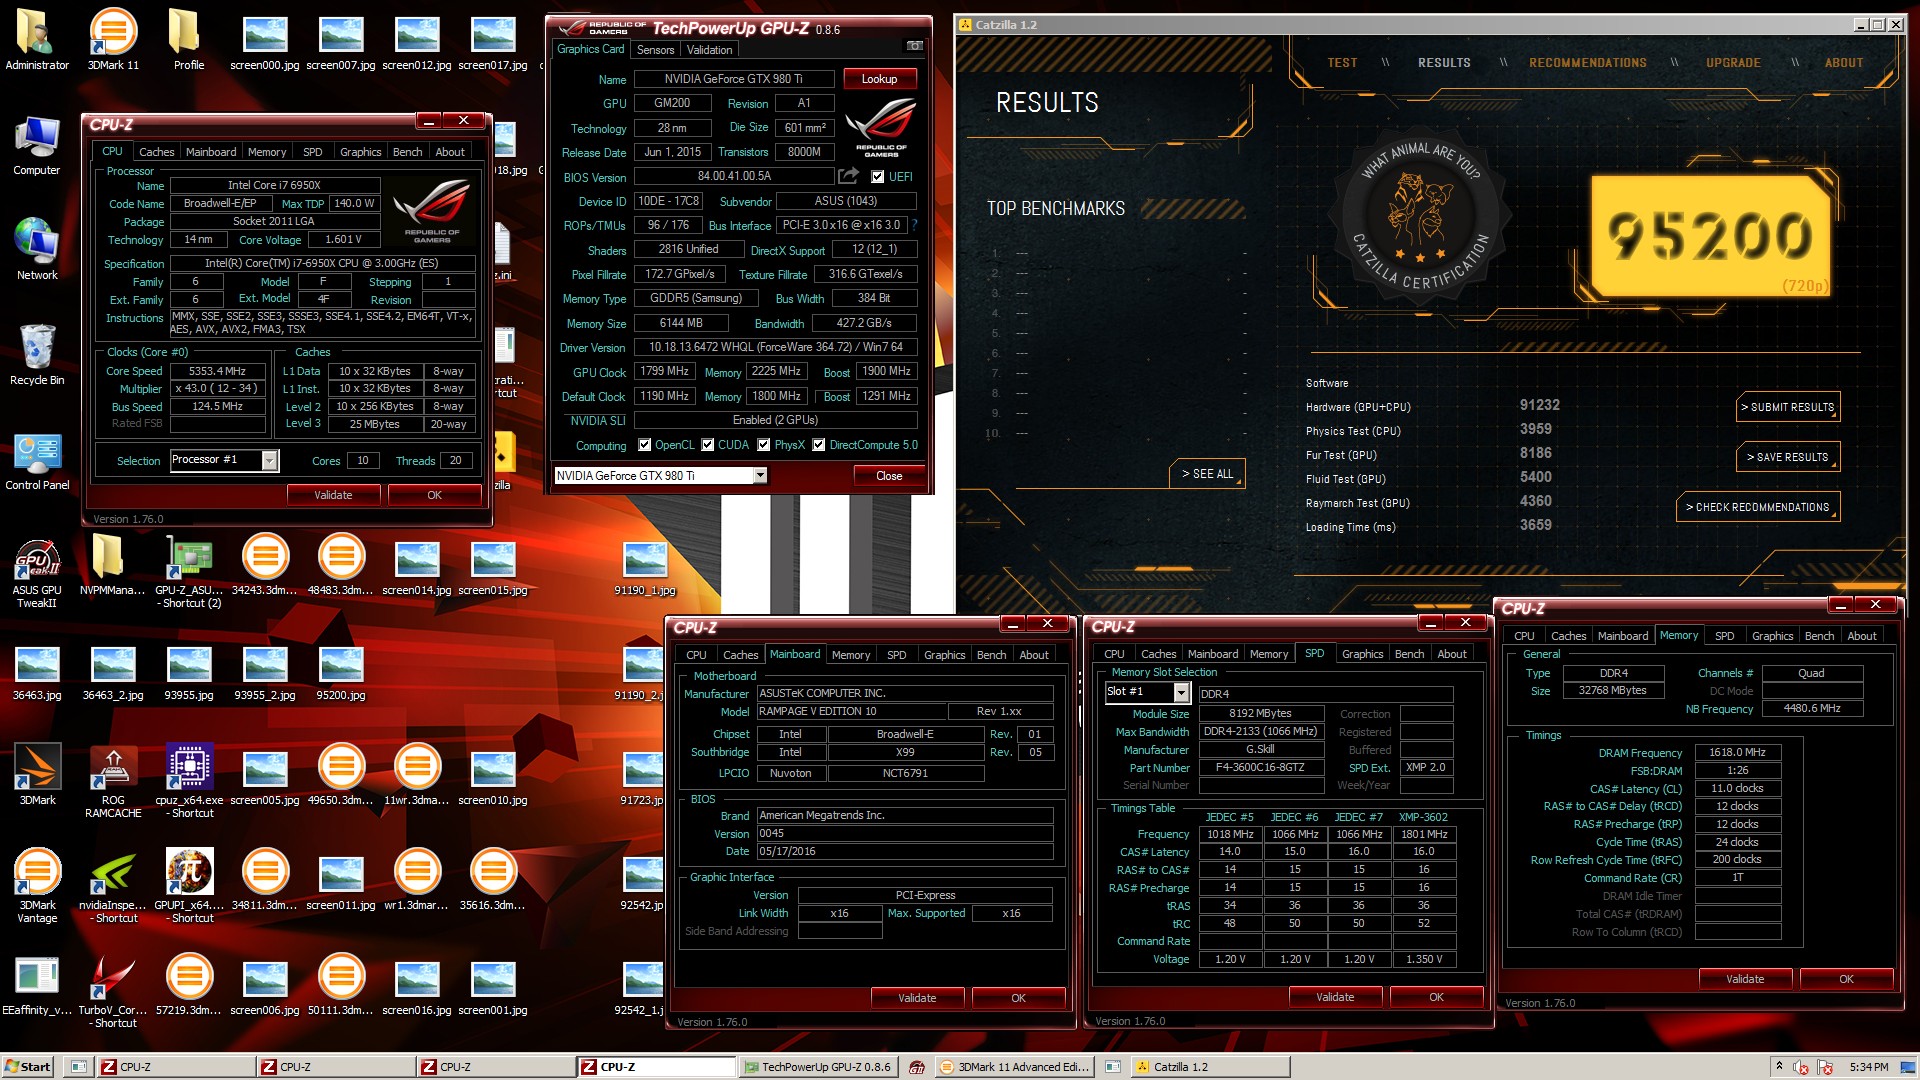Click the part number F4-3600C16-8GTZ
Viewport: 1920px width, 1080px height.
(1259, 768)
